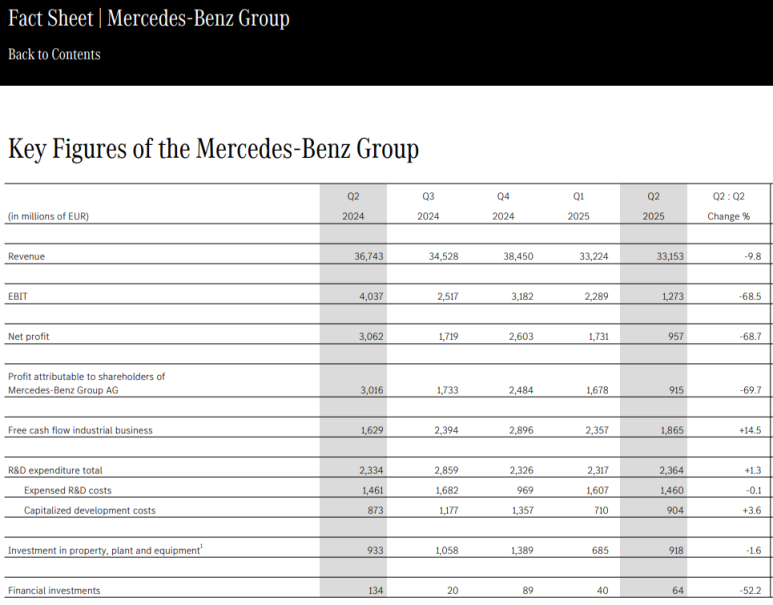
Task: Select 'Profit attributable to shareholders of' label
Action: [x=86, y=377]
